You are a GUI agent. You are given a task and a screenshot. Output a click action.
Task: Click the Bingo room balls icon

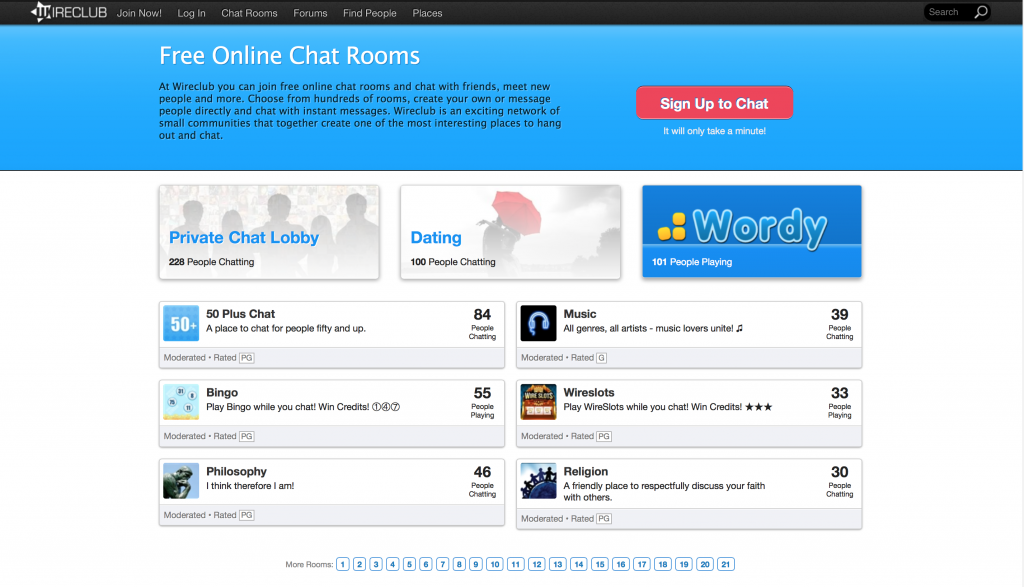[x=181, y=402]
